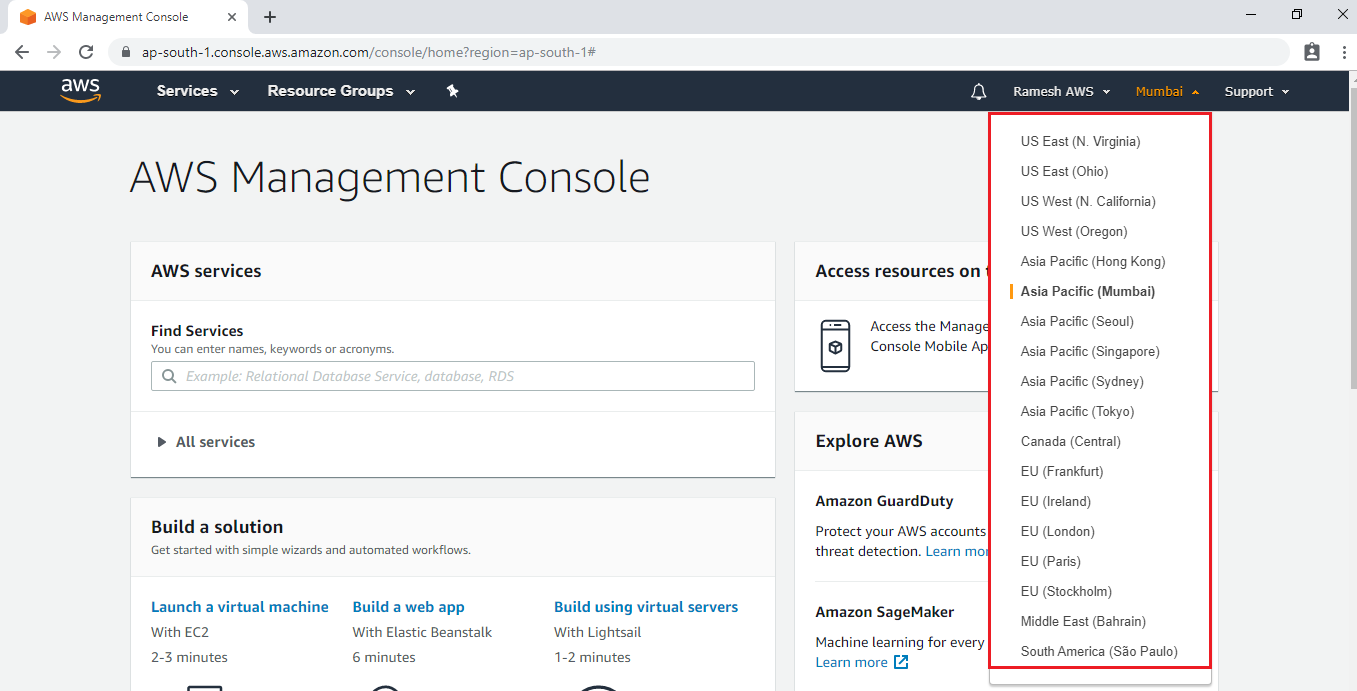The image size is (1357, 691).
Task: Open the Resource Groups dropdown
Action: [x=341, y=91]
